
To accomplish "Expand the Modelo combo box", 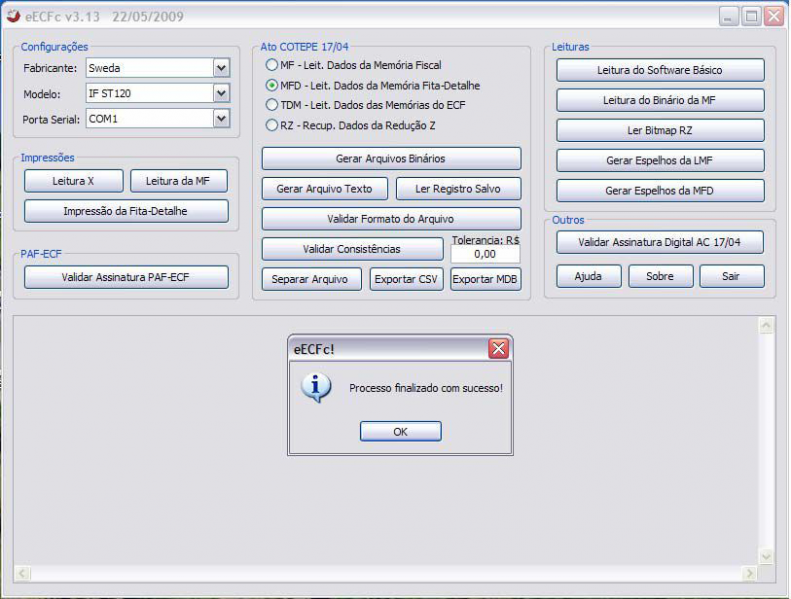I will click(221, 93).
